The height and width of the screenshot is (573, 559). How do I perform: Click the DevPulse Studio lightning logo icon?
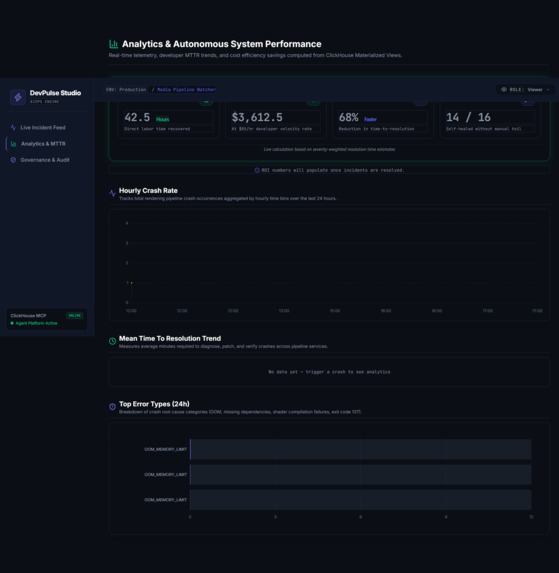18,97
